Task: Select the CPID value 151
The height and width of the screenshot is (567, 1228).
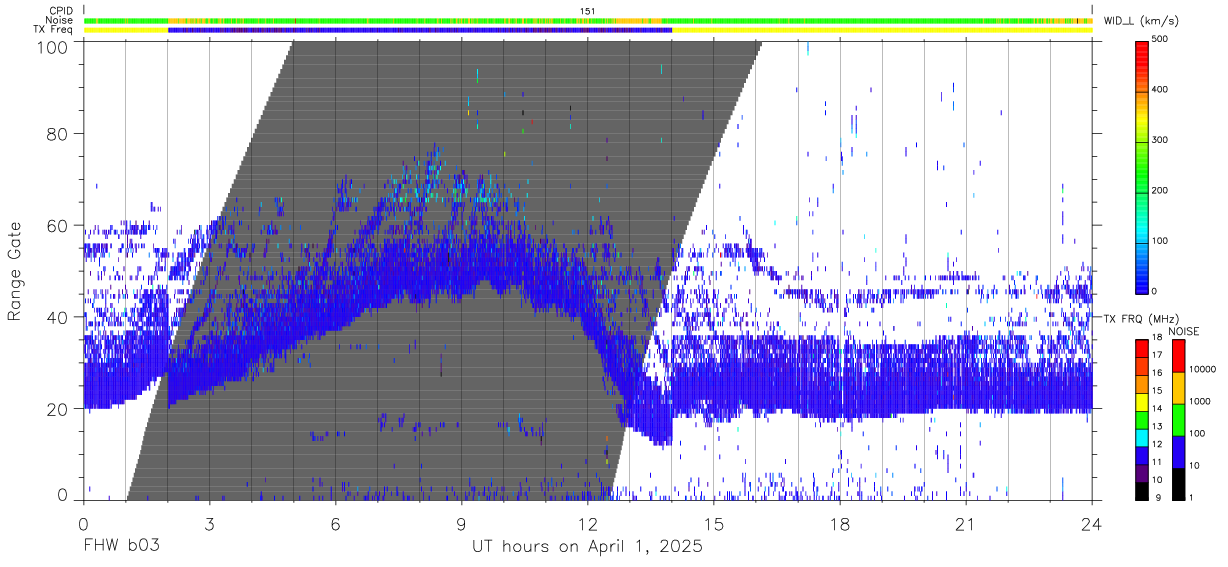Action: click(587, 10)
